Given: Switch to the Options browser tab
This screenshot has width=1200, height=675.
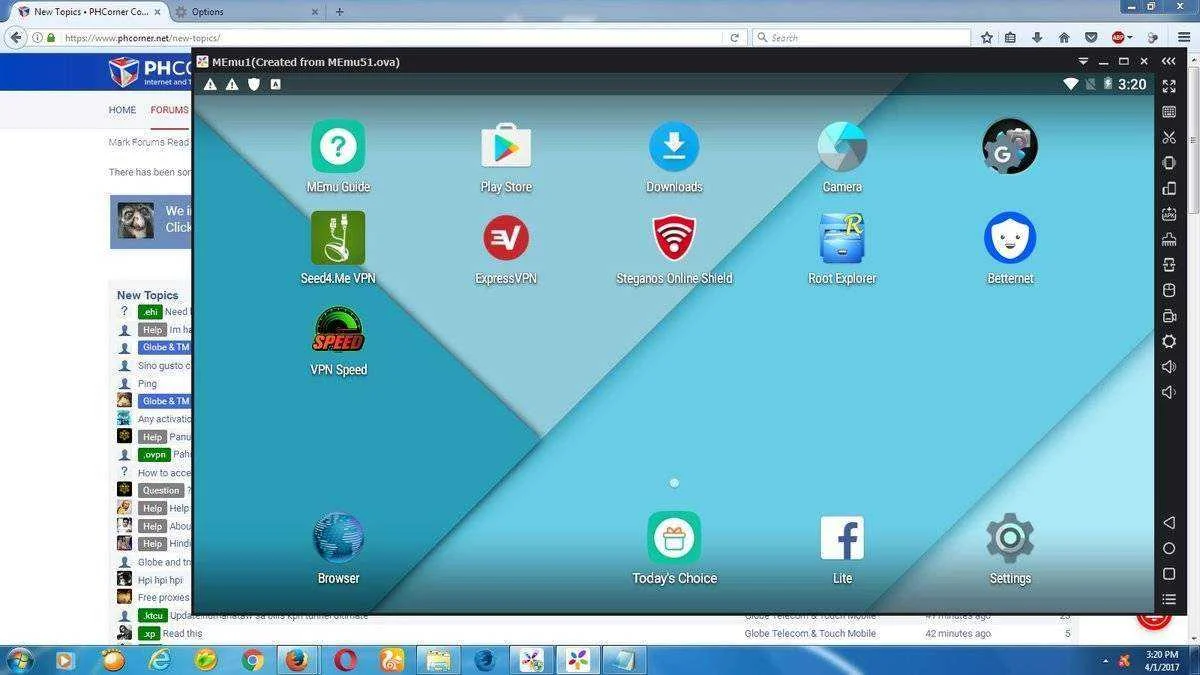Looking at the screenshot, I should click(x=245, y=12).
